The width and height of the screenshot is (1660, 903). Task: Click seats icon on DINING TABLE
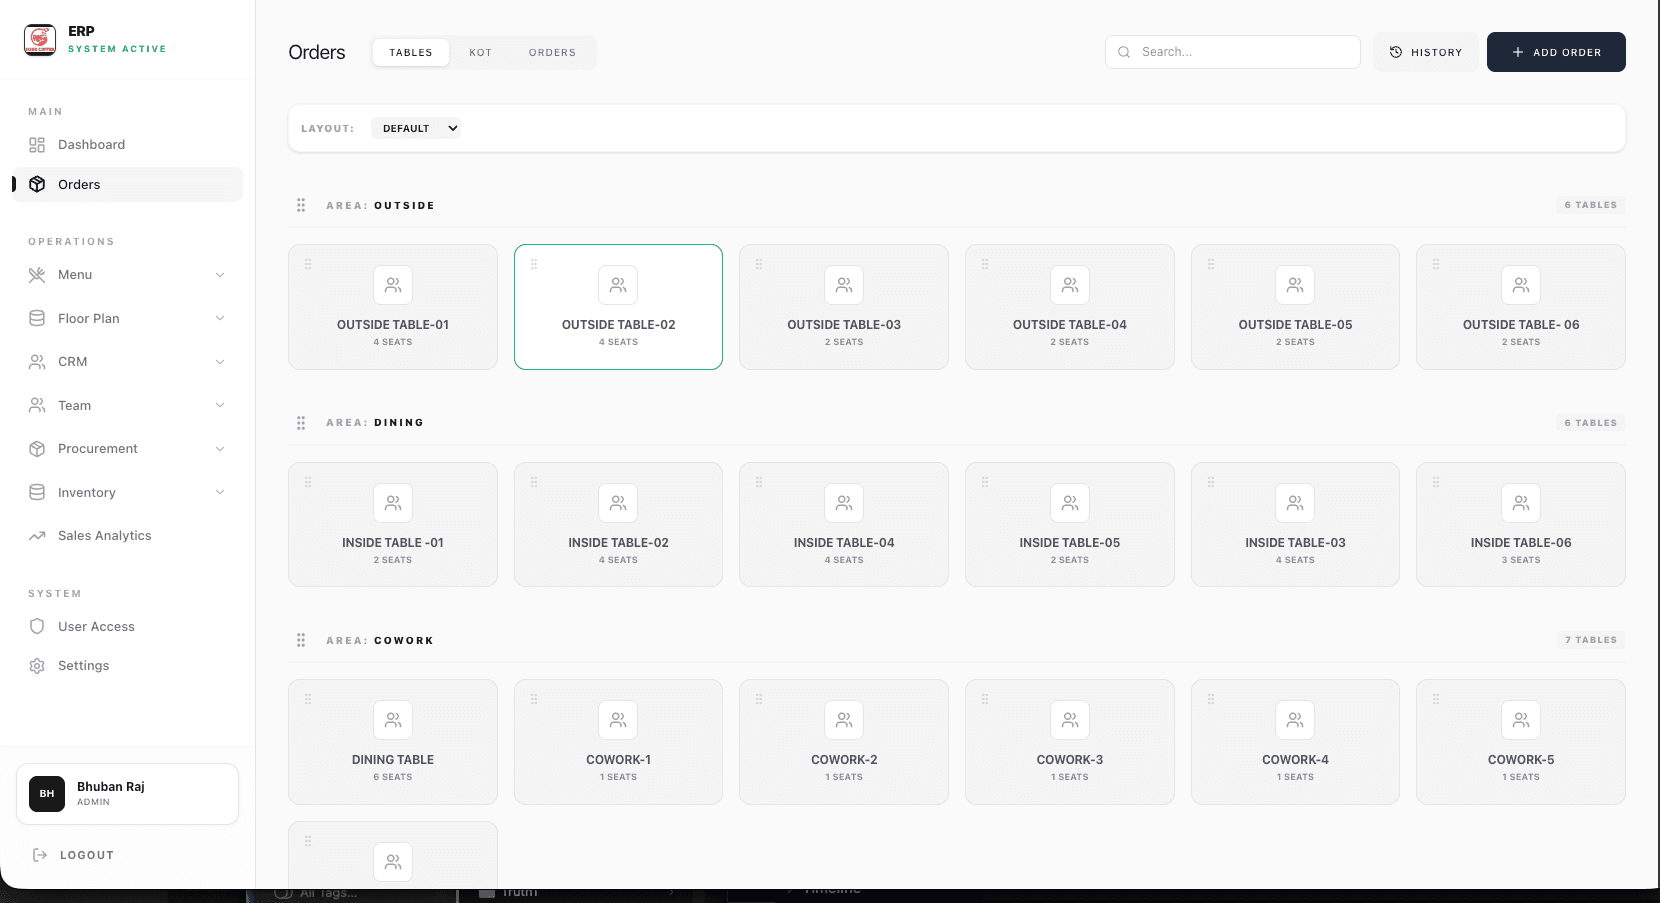[x=393, y=720]
